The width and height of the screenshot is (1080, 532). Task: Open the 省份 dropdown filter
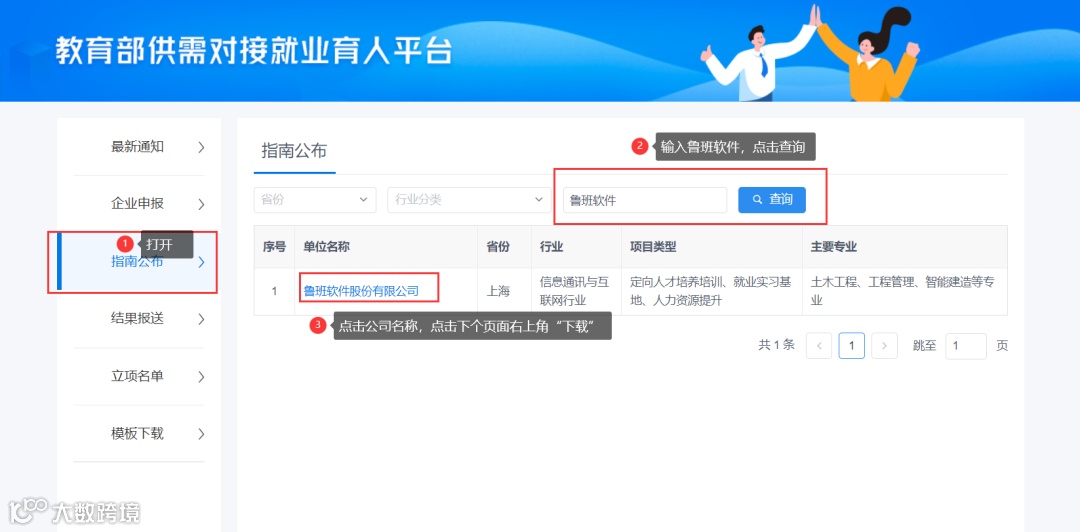point(315,200)
